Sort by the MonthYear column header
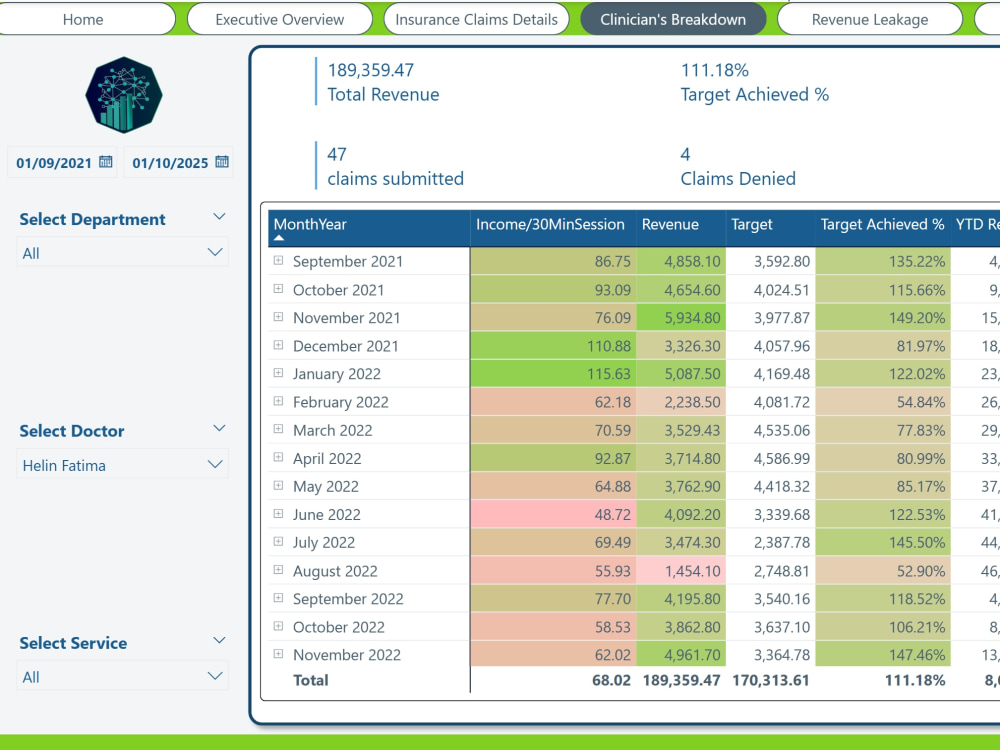 (369, 227)
